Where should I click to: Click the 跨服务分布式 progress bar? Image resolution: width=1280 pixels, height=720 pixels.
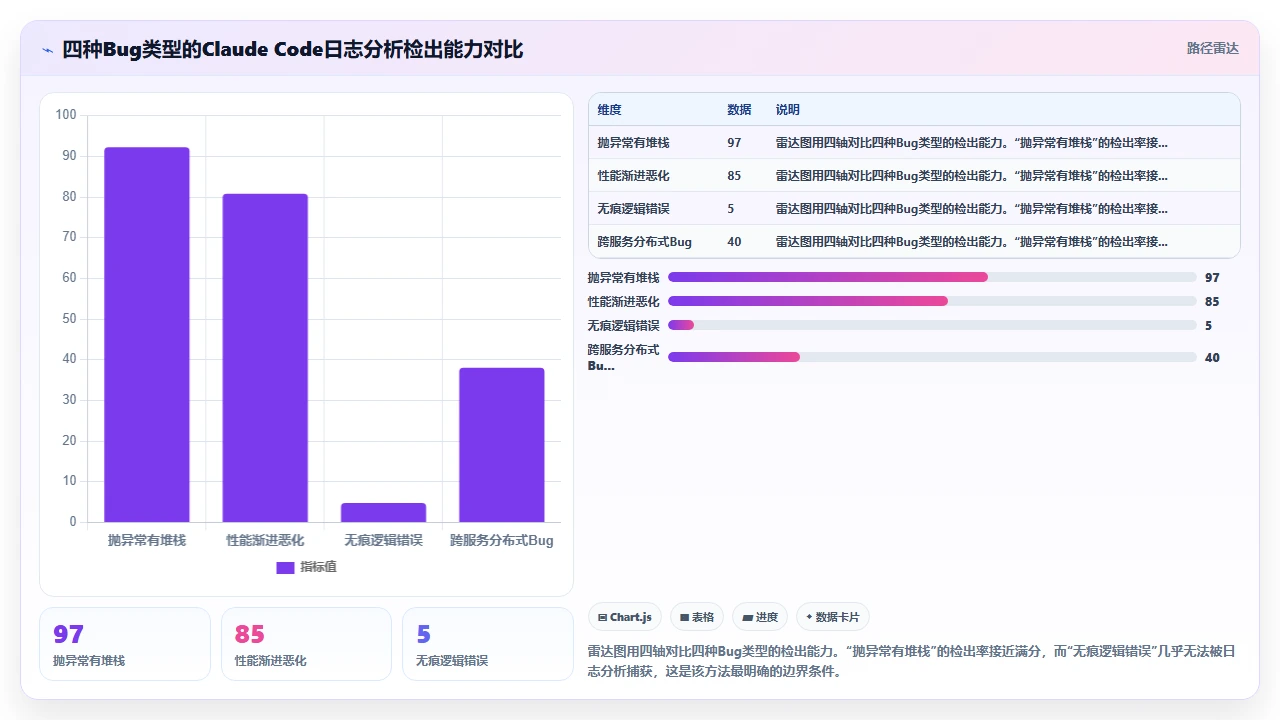coord(932,357)
